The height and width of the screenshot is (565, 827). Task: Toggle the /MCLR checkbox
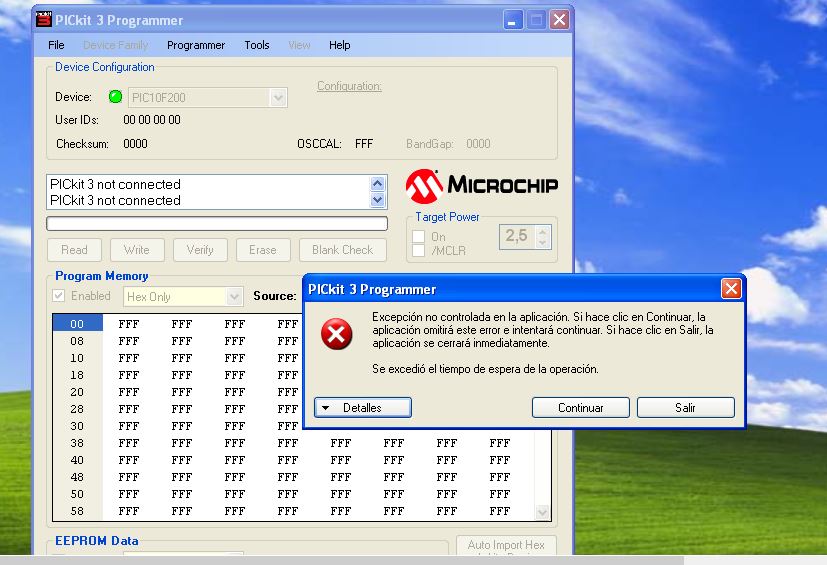(419, 250)
